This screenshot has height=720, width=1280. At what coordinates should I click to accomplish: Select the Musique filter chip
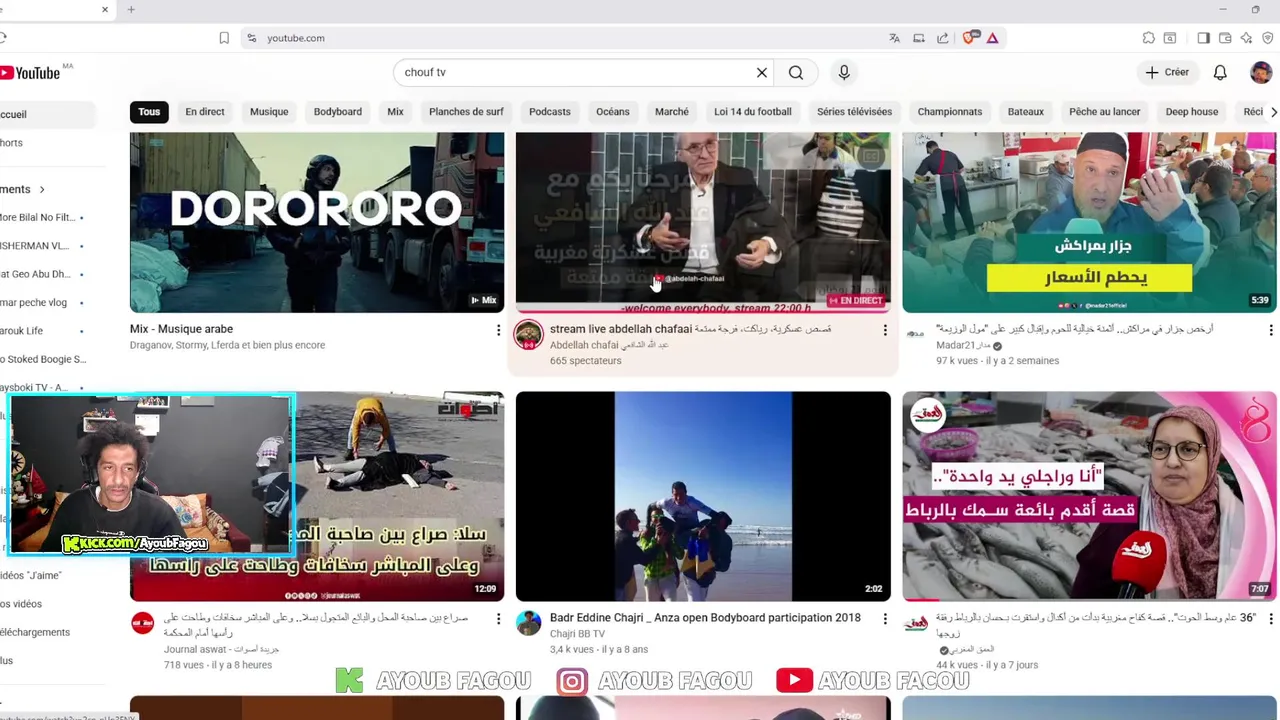click(269, 112)
